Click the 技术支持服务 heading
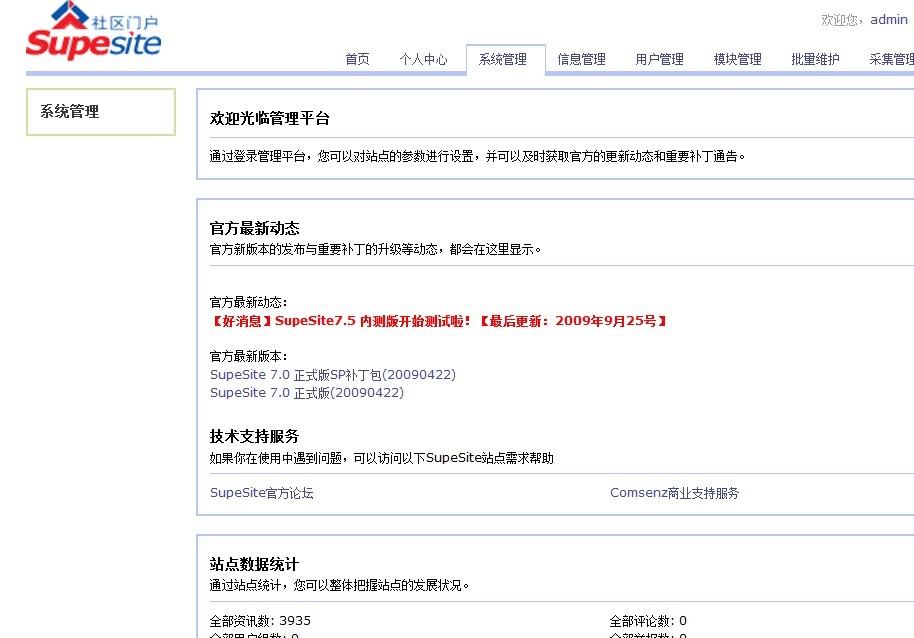Viewport: 914px width, 638px height. tap(255, 436)
